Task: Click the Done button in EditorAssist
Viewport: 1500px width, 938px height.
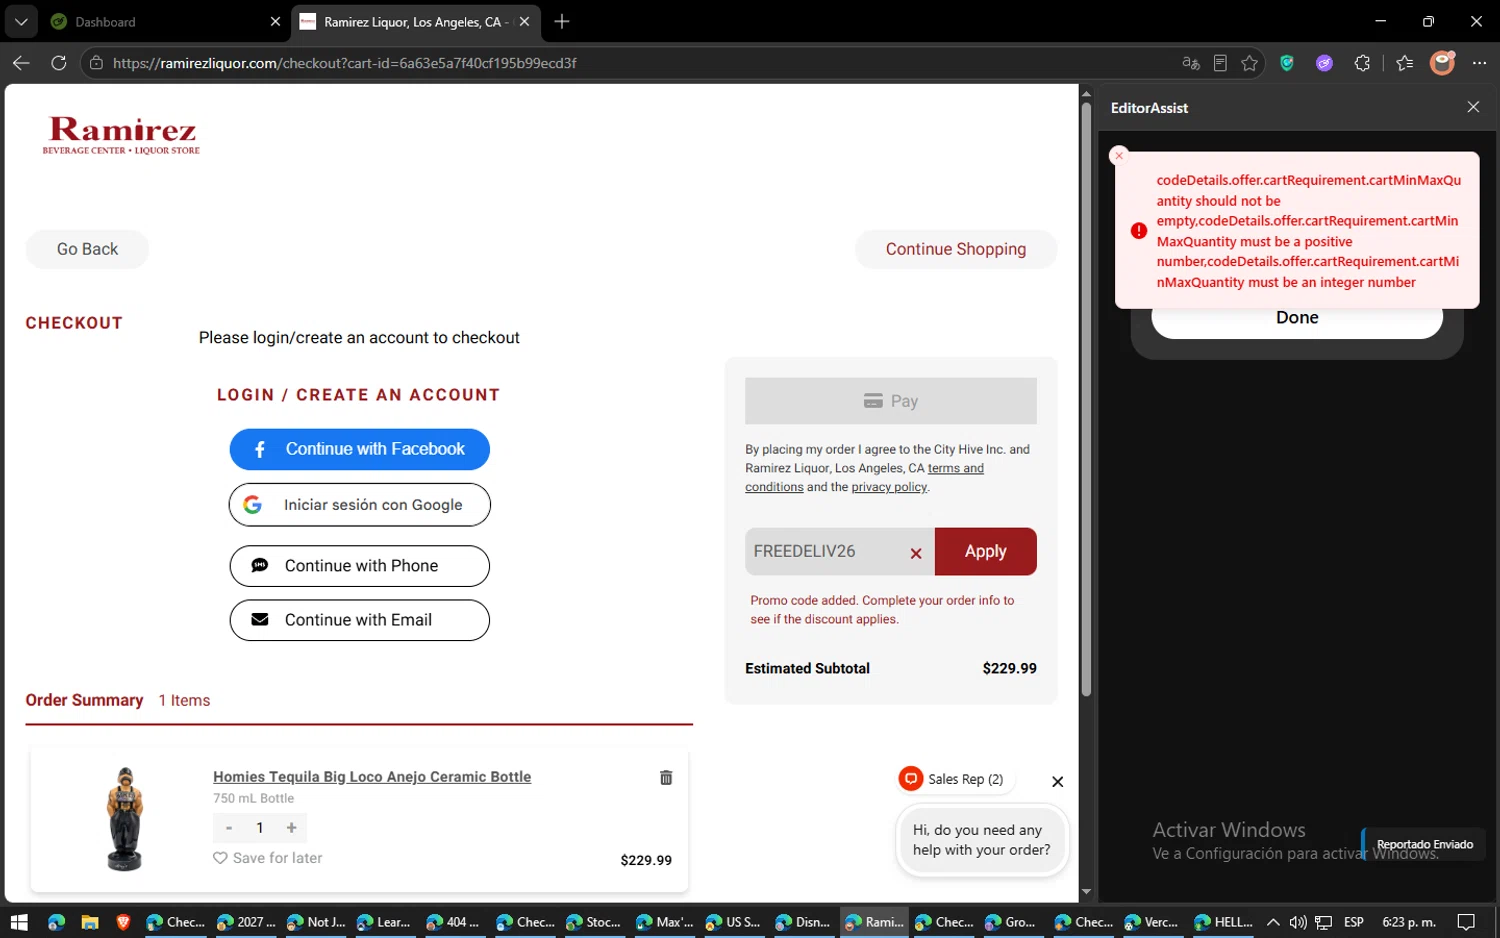Action: 1297,318
